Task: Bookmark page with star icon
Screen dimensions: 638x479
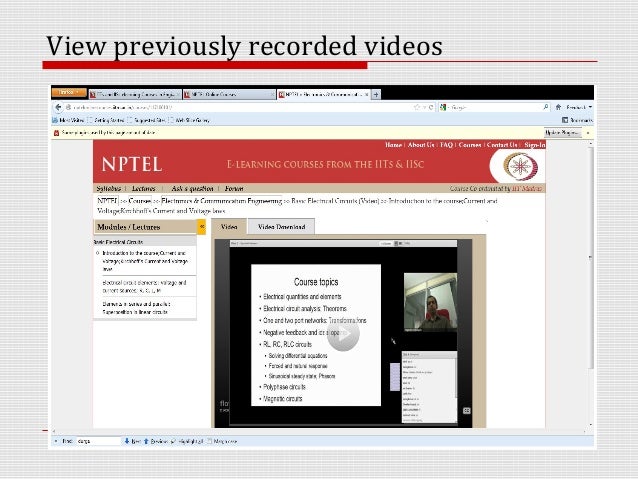Action: pyautogui.click(x=417, y=107)
